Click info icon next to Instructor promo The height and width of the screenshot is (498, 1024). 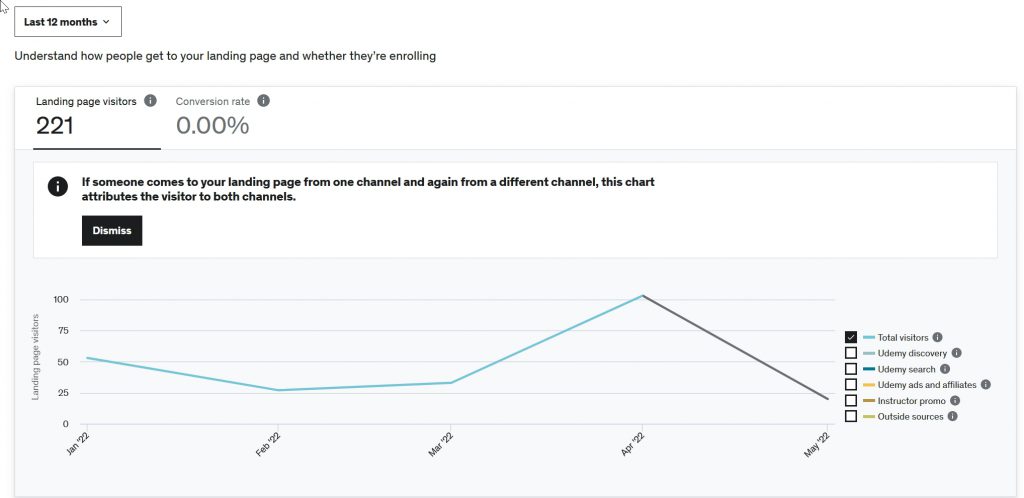pyautogui.click(x=954, y=400)
